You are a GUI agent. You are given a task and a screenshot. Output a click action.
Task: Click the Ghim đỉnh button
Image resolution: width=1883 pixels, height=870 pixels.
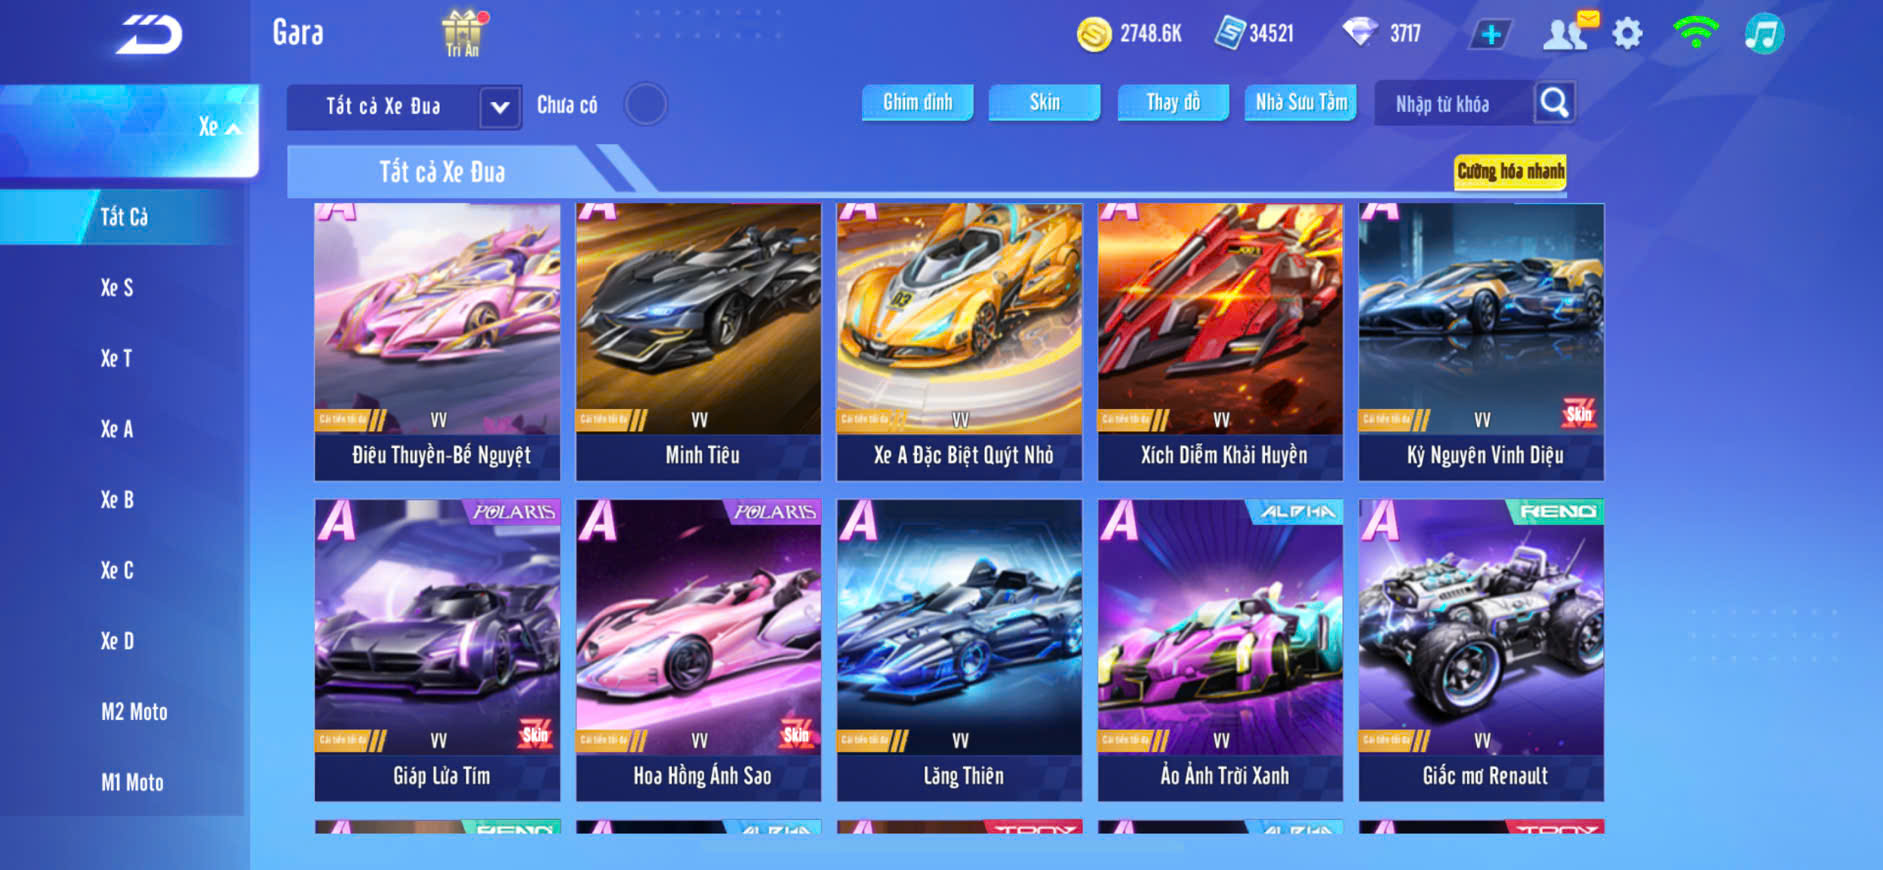[x=918, y=102]
